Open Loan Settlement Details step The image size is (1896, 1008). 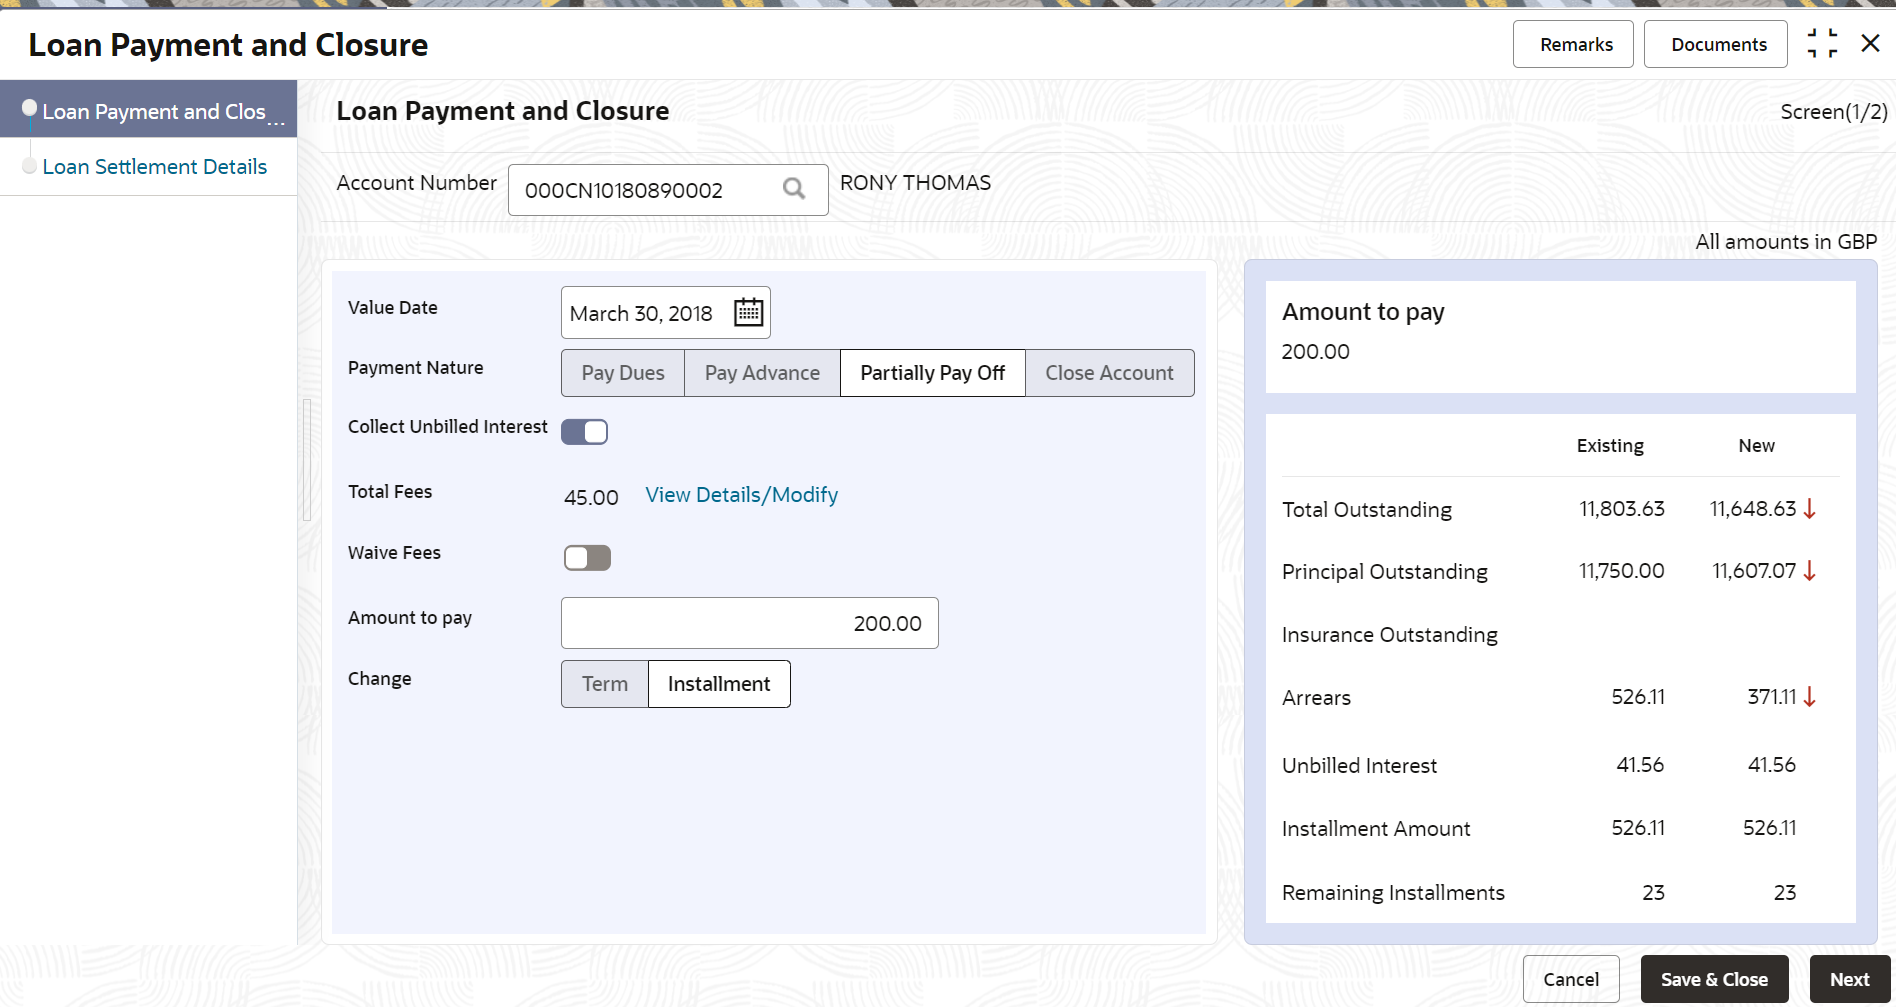pyautogui.click(x=155, y=167)
